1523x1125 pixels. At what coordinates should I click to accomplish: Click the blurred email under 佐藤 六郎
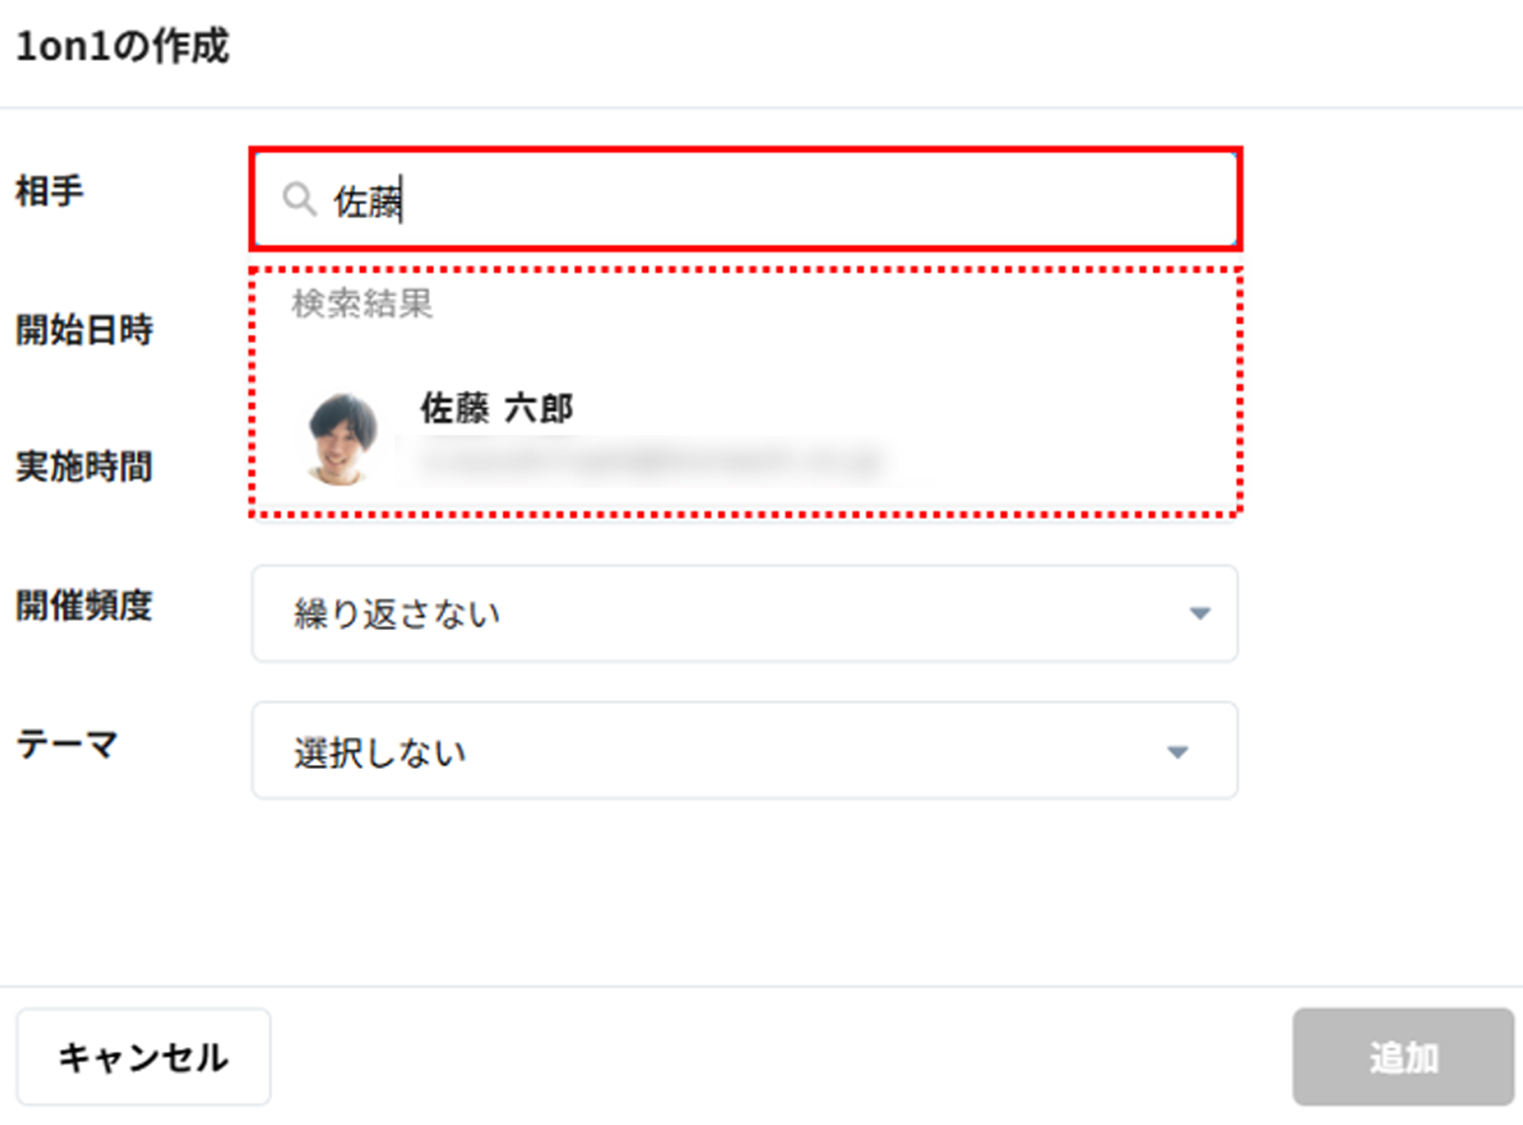point(650,462)
